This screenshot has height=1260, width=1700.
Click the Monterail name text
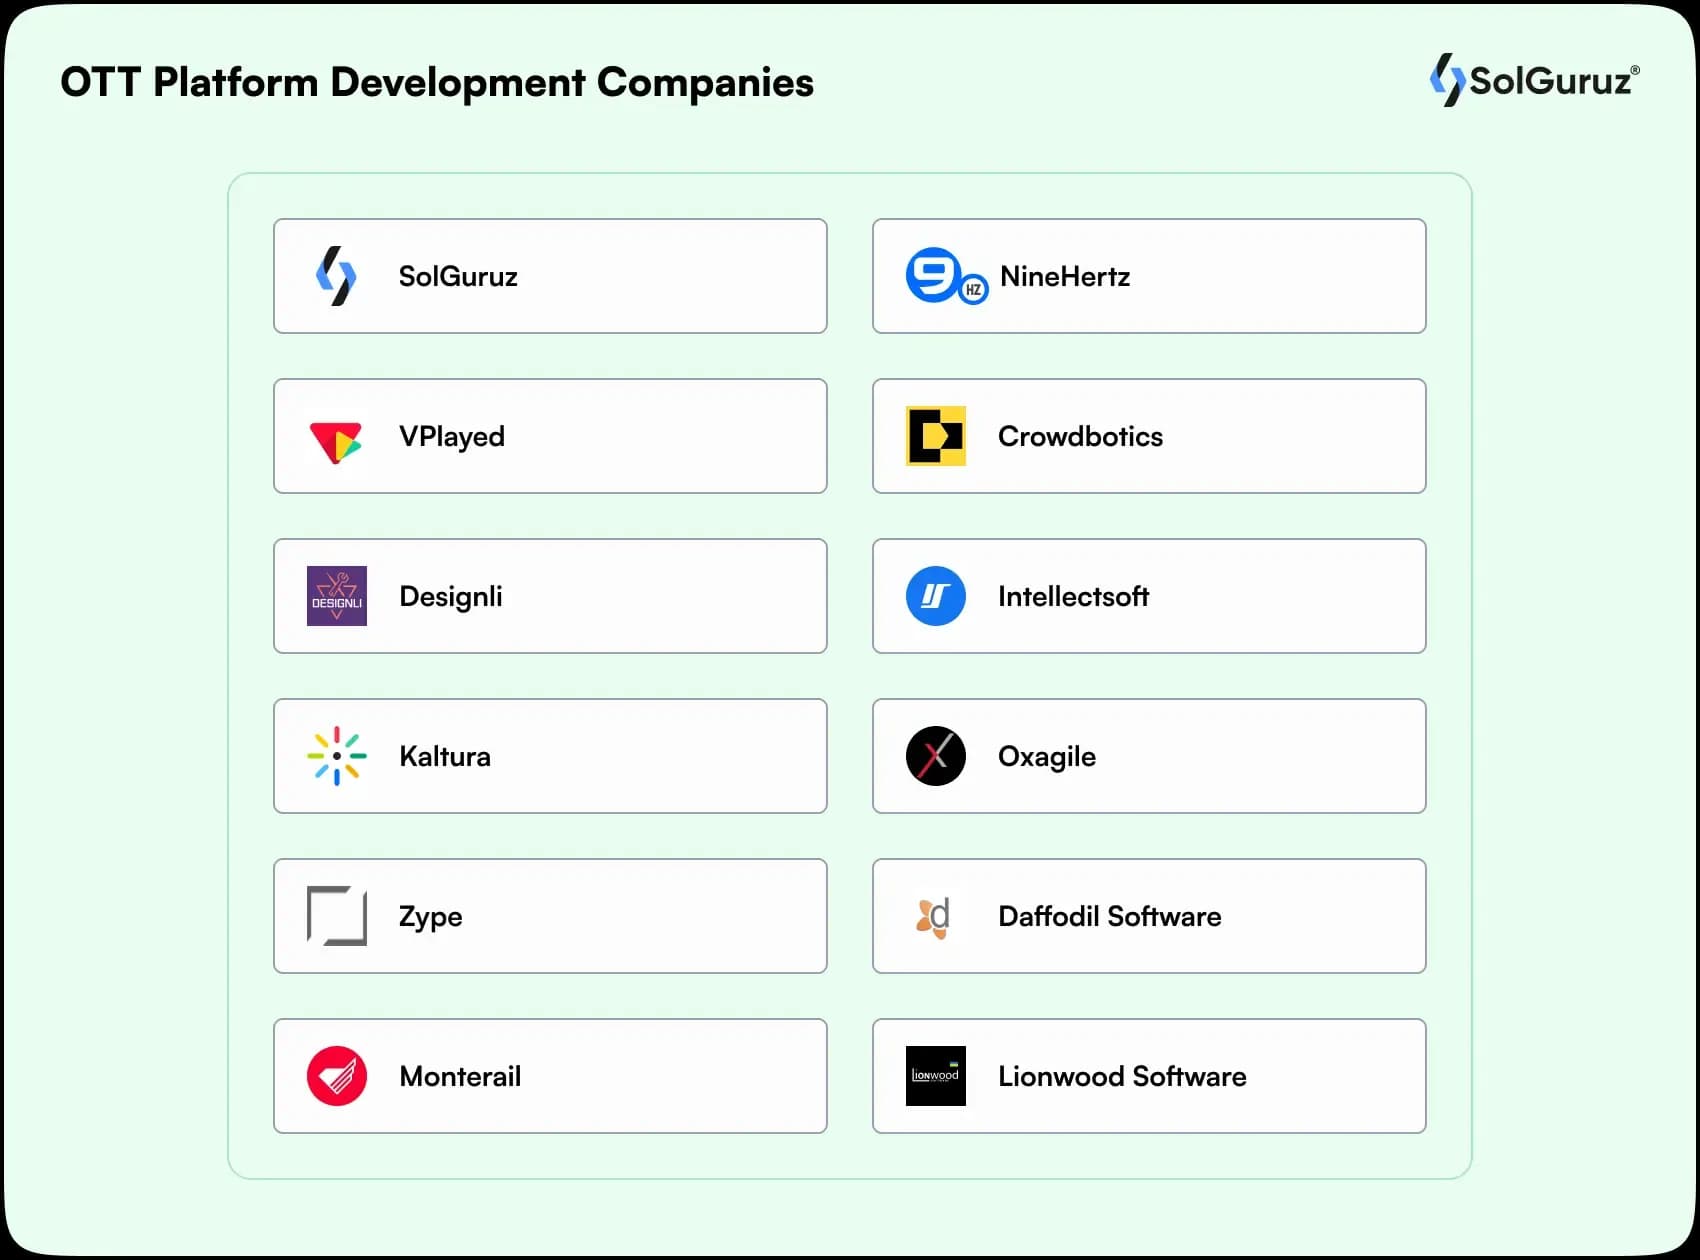click(460, 1077)
